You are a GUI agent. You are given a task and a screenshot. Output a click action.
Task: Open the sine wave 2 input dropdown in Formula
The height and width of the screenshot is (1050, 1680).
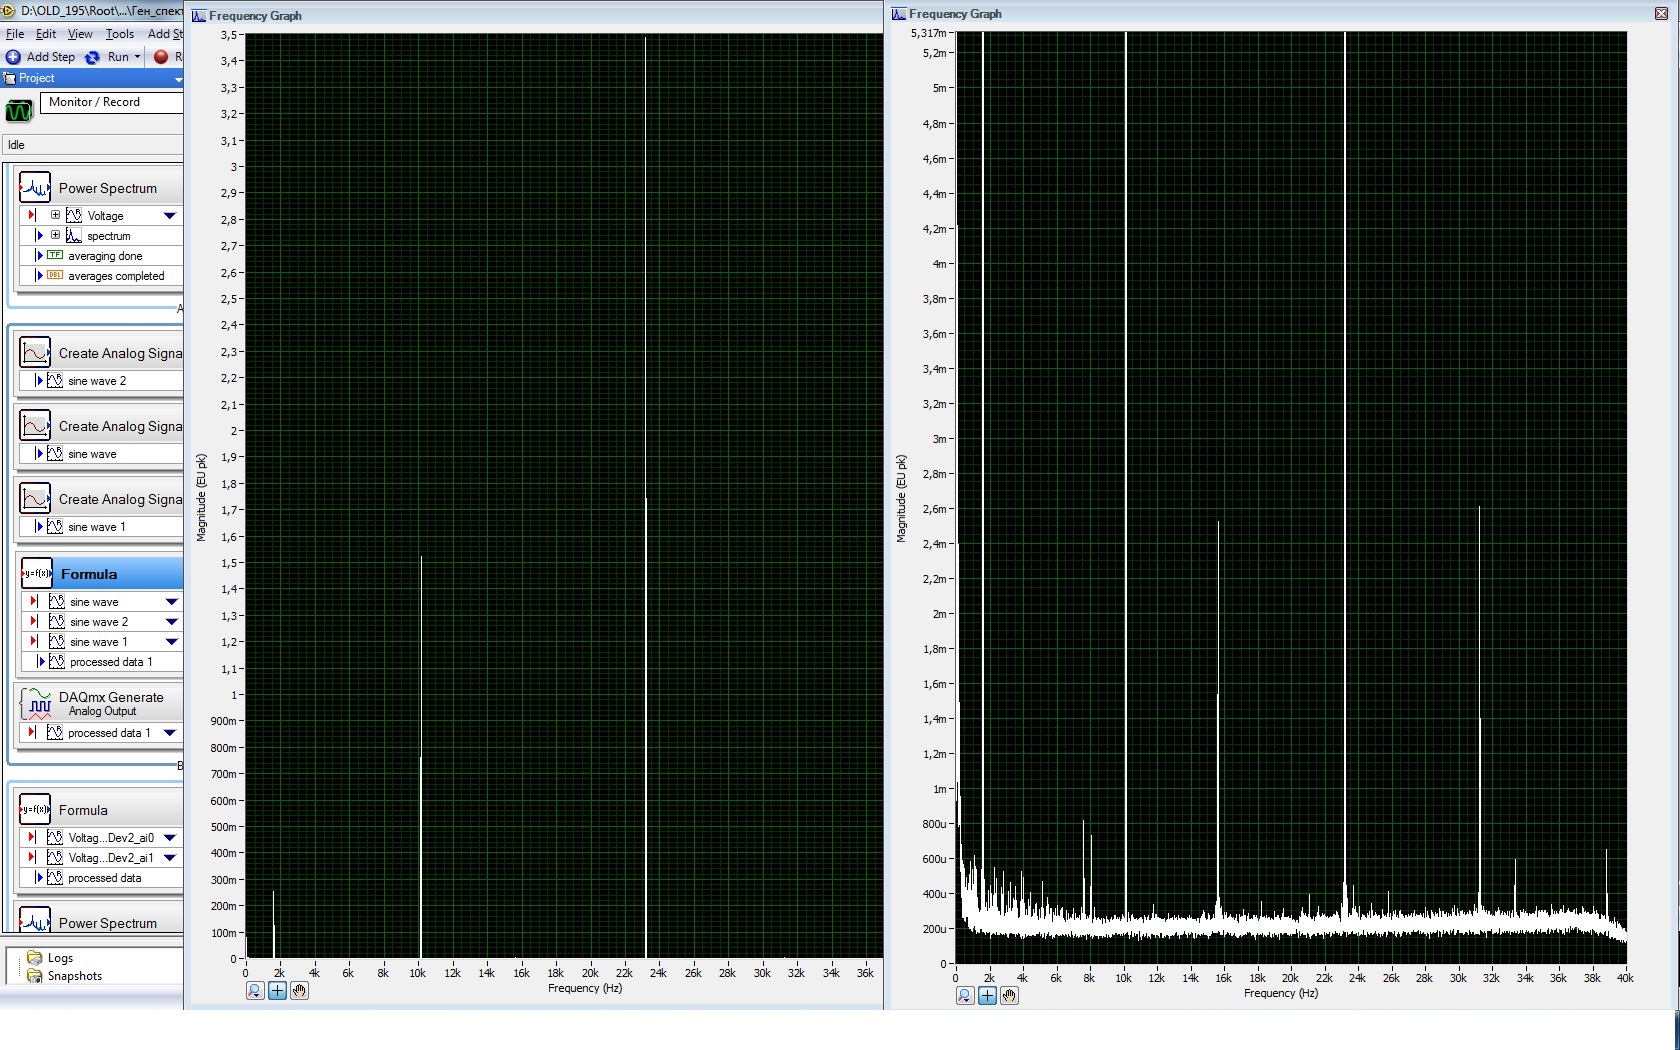point(171,622)
